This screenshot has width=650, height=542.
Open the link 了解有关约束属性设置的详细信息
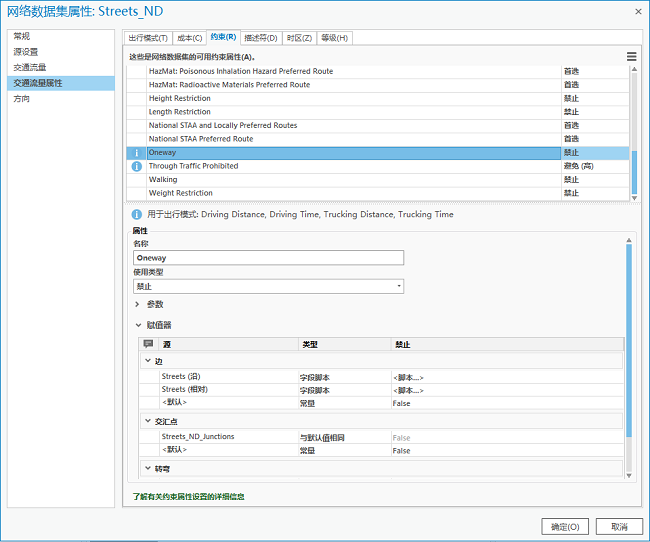[189, 495]
